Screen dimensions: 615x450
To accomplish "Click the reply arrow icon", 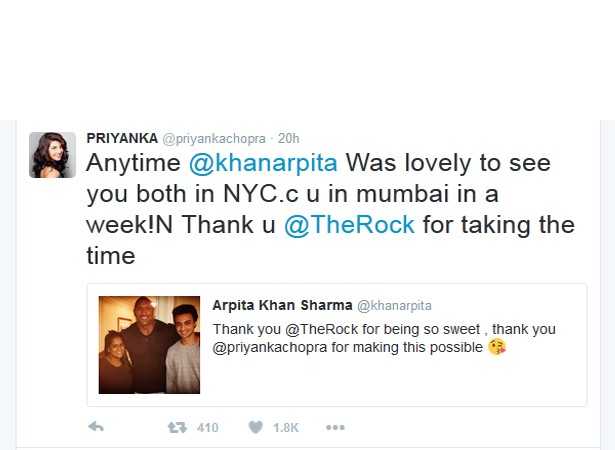I will tap(96, 426).
